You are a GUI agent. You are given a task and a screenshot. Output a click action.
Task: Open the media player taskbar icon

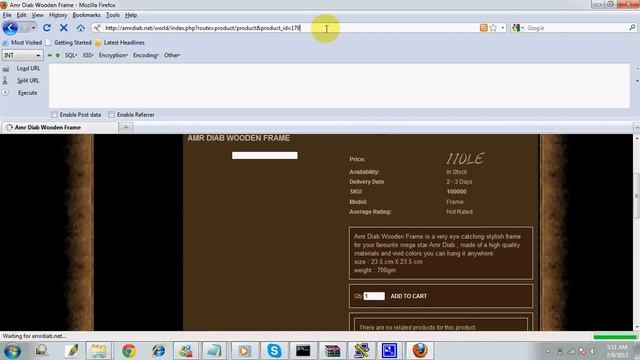pos(244,351)
